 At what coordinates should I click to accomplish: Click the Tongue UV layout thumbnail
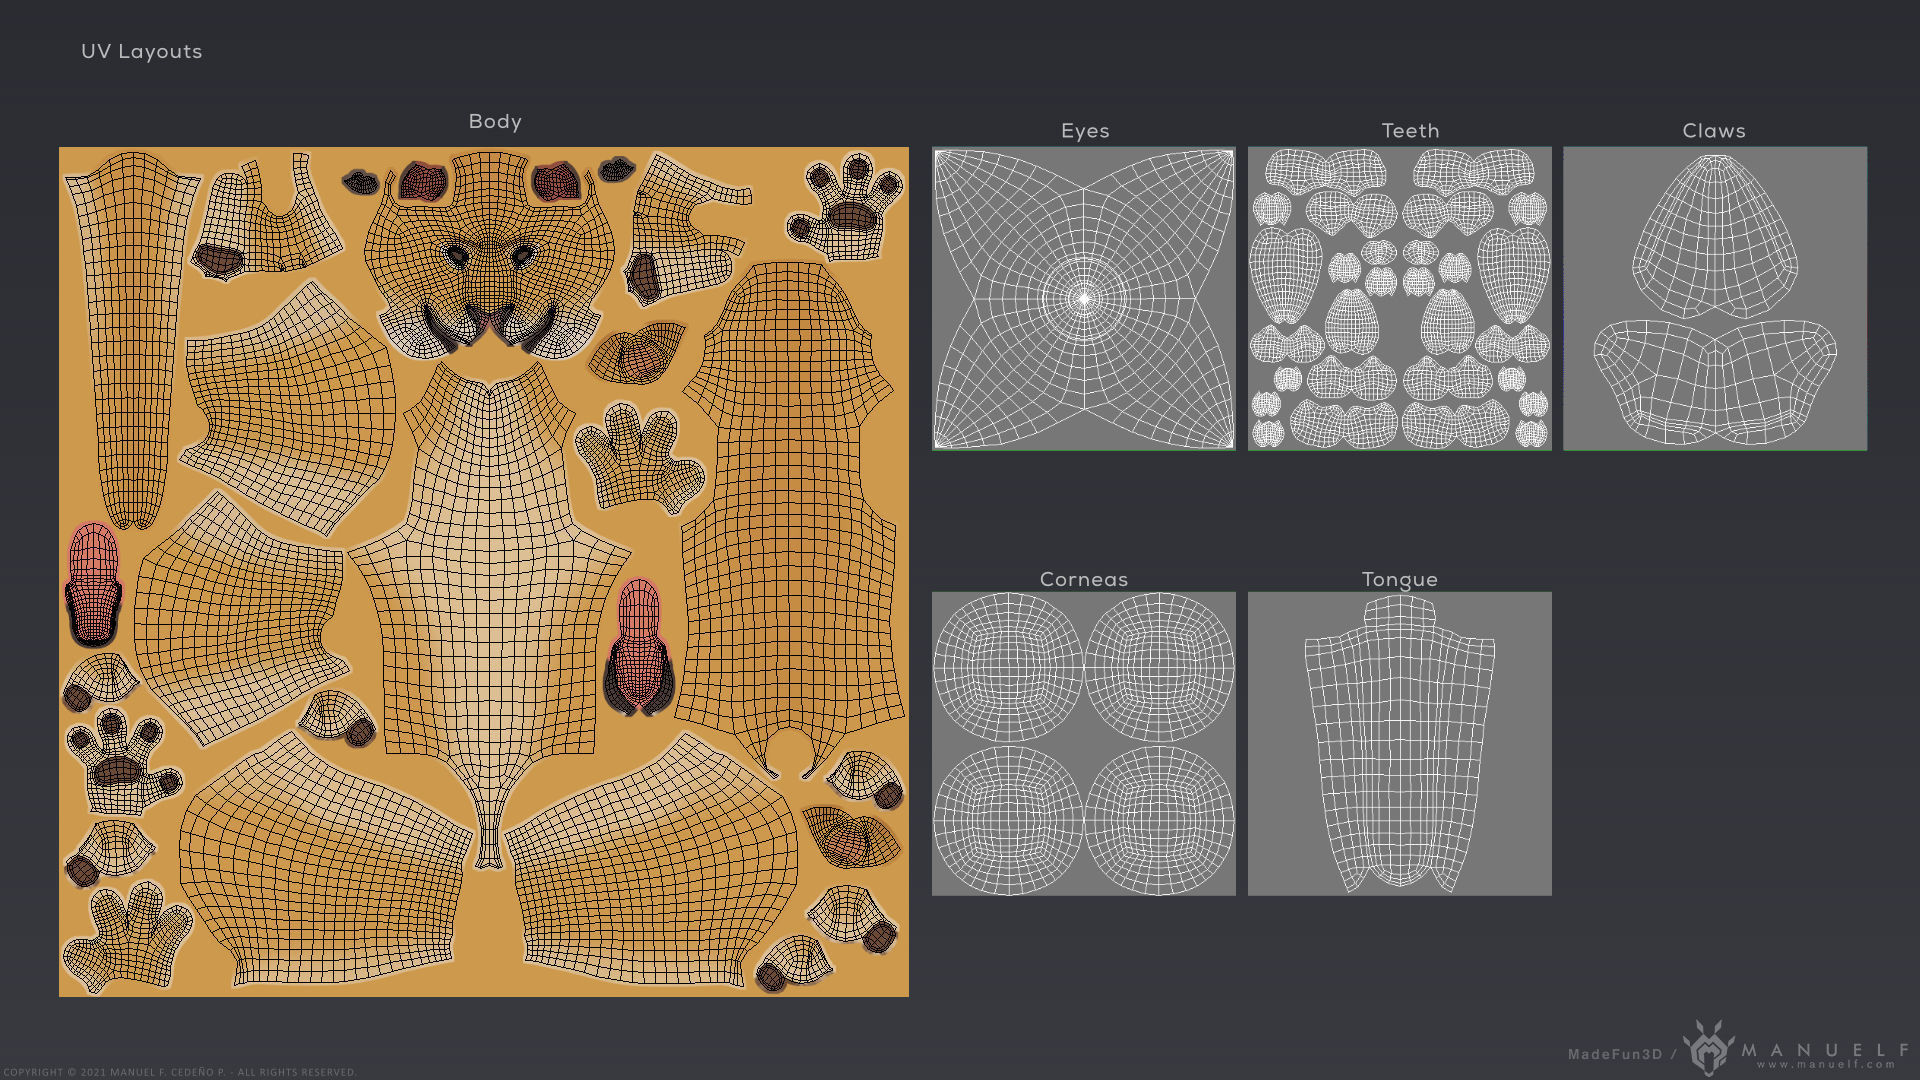1399,744
